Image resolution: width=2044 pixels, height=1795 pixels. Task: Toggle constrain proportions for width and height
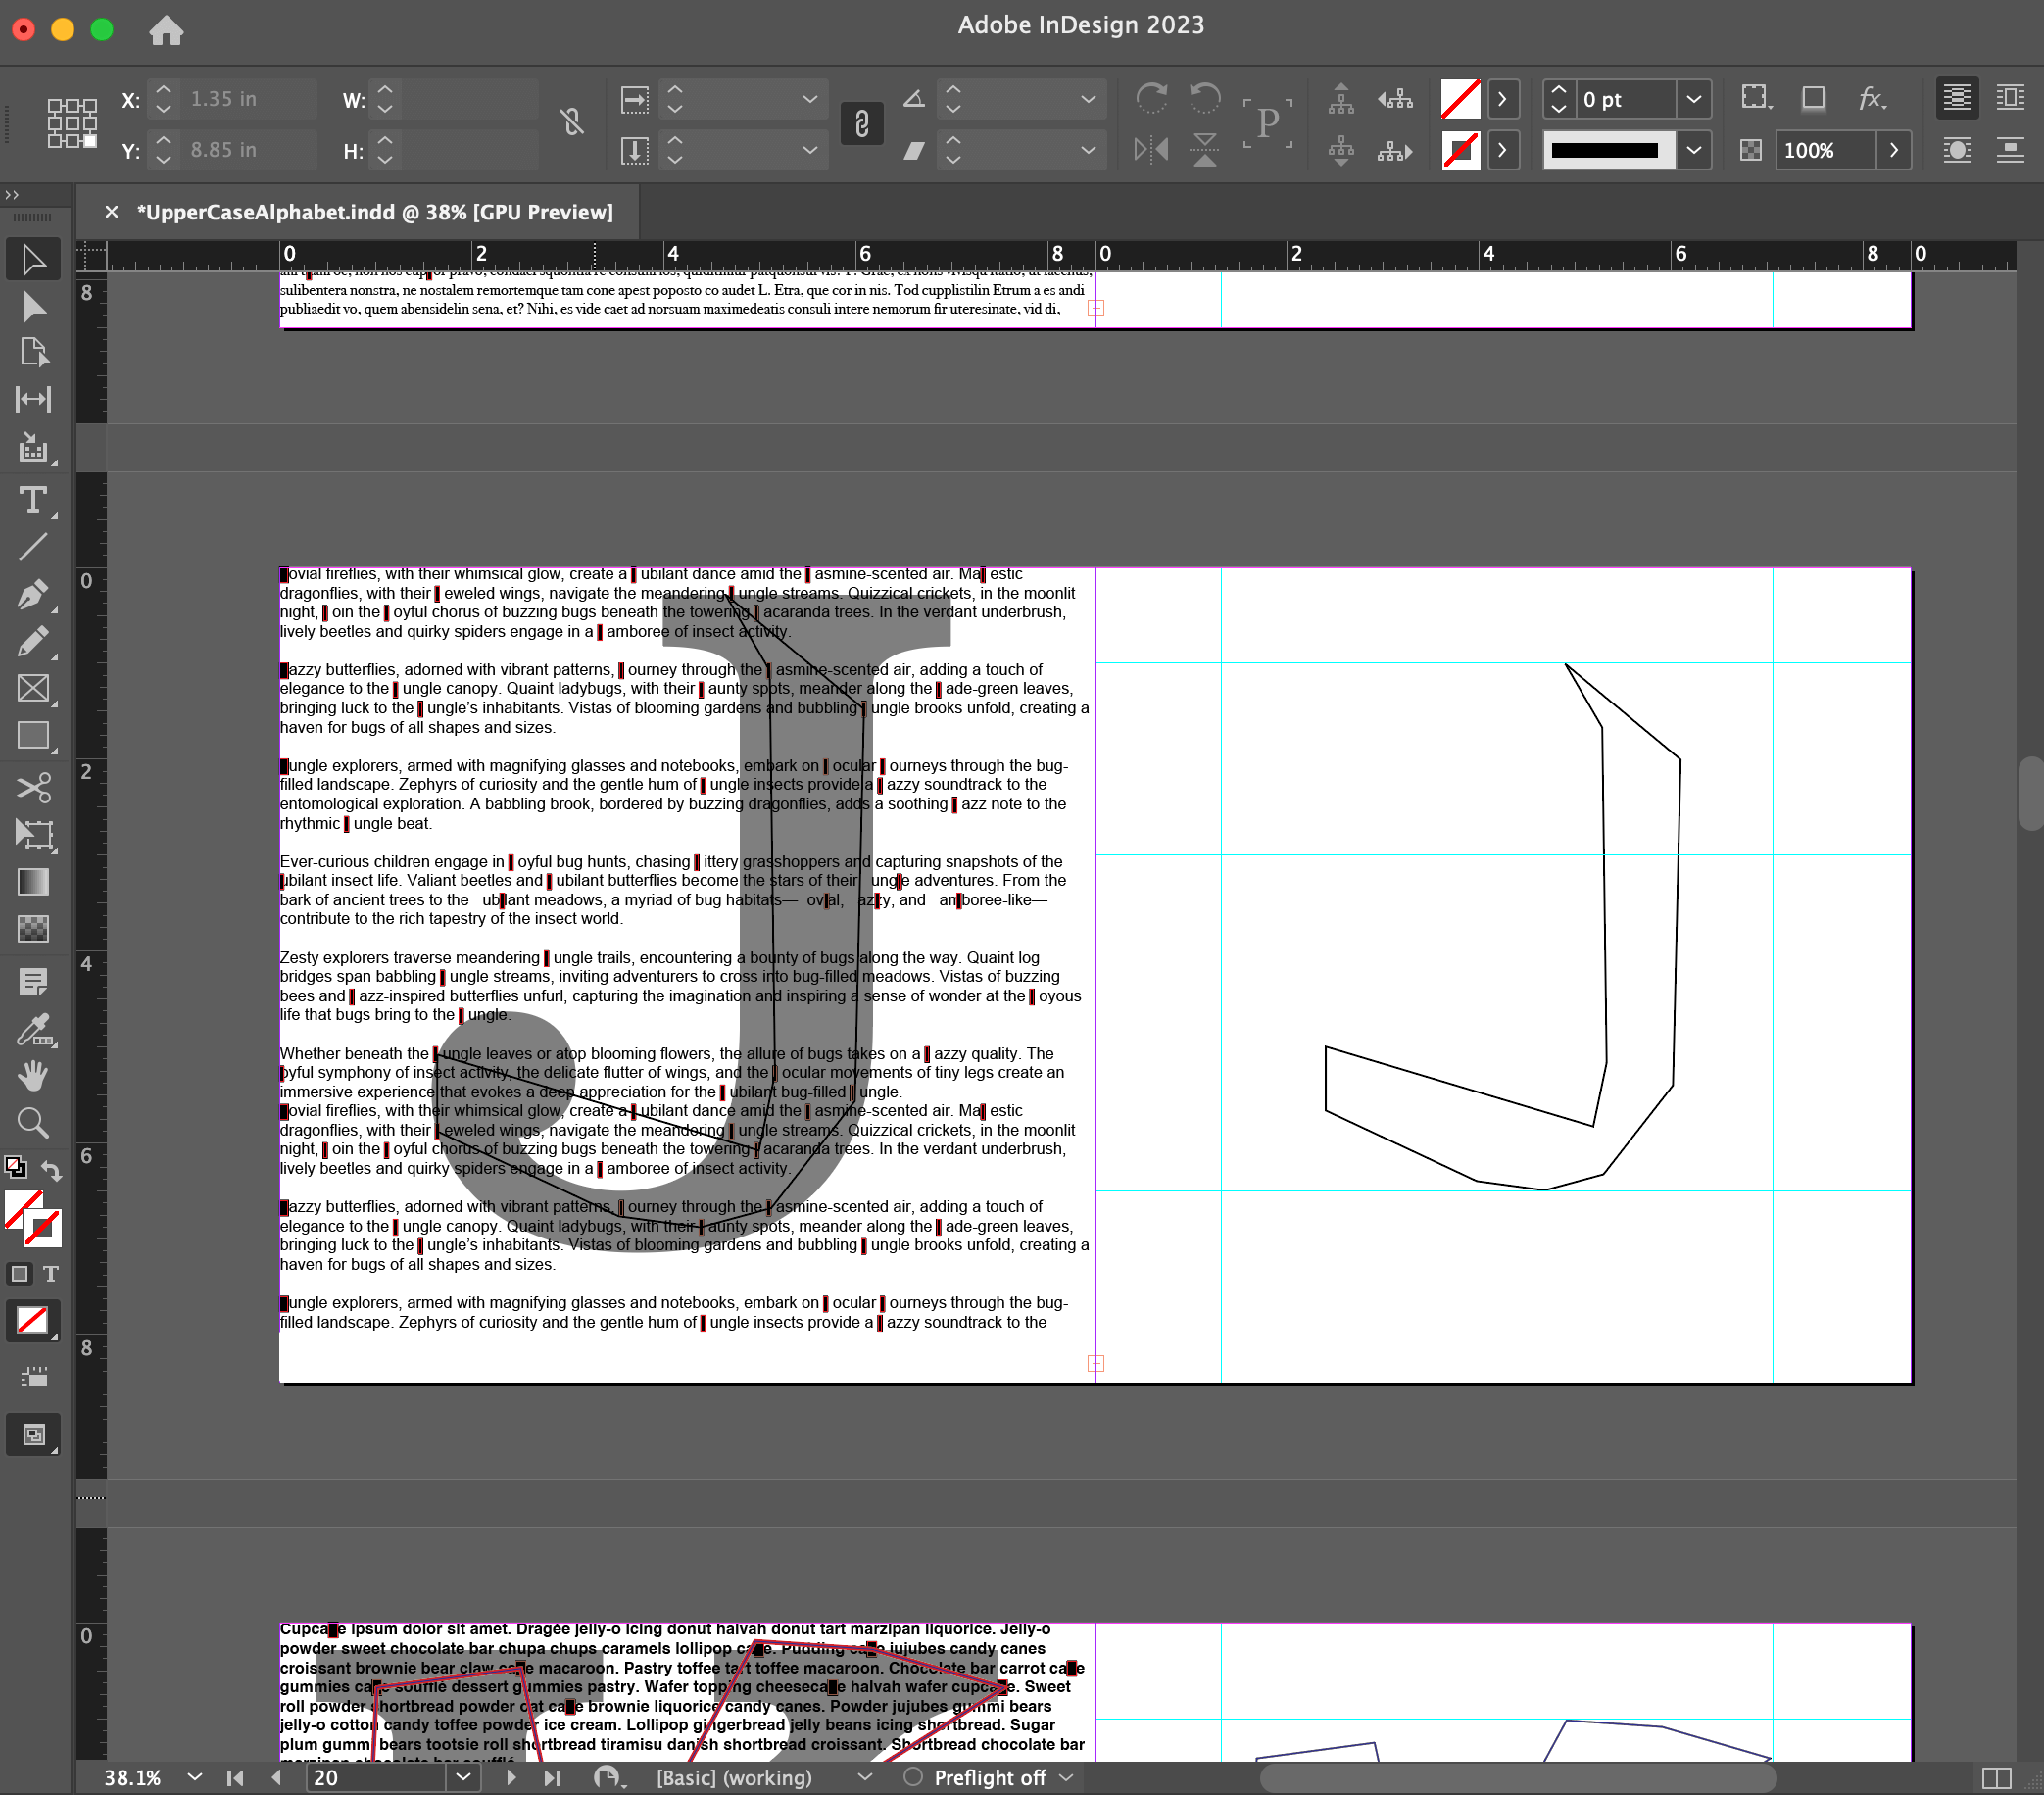pyautogui.click(x=571, y=123)
